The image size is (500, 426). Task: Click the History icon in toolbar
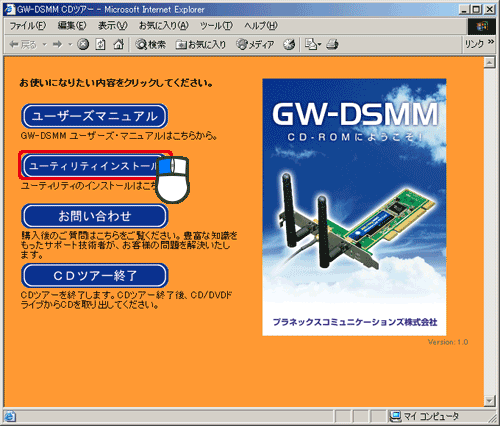(x=289, y=44)
